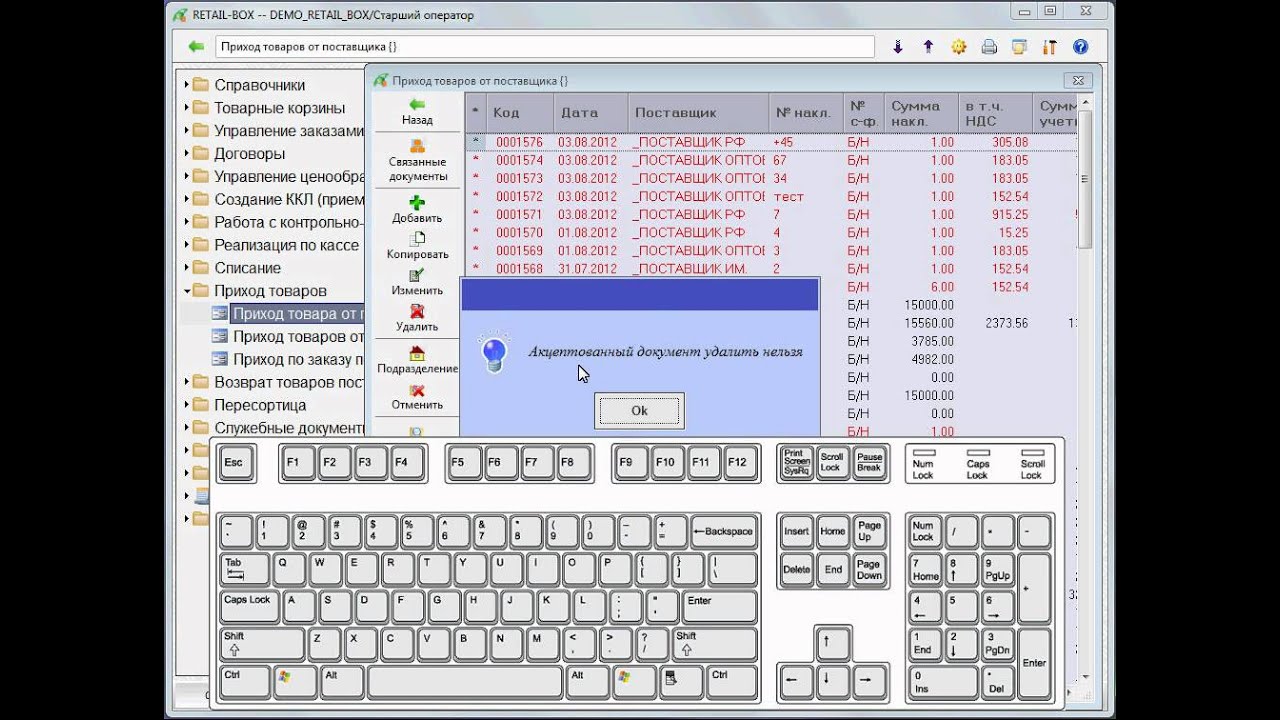This screenshot has width=1280, height=720.
Task: Click the windows icon beside the printer
Action: (x=1019, y=47)
